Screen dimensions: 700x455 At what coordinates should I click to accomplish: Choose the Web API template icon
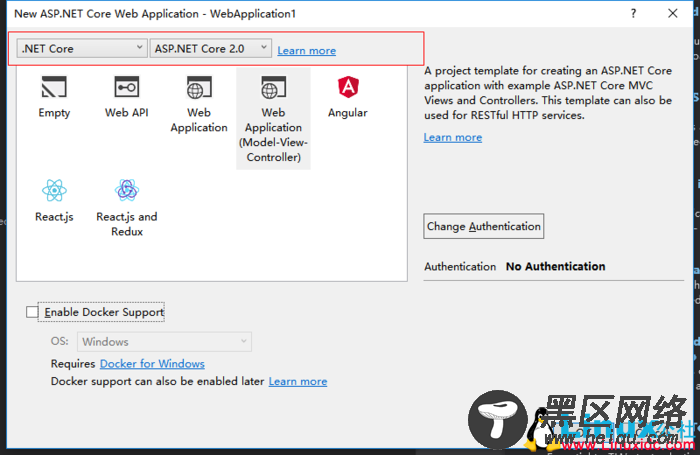tap(127, 87)
